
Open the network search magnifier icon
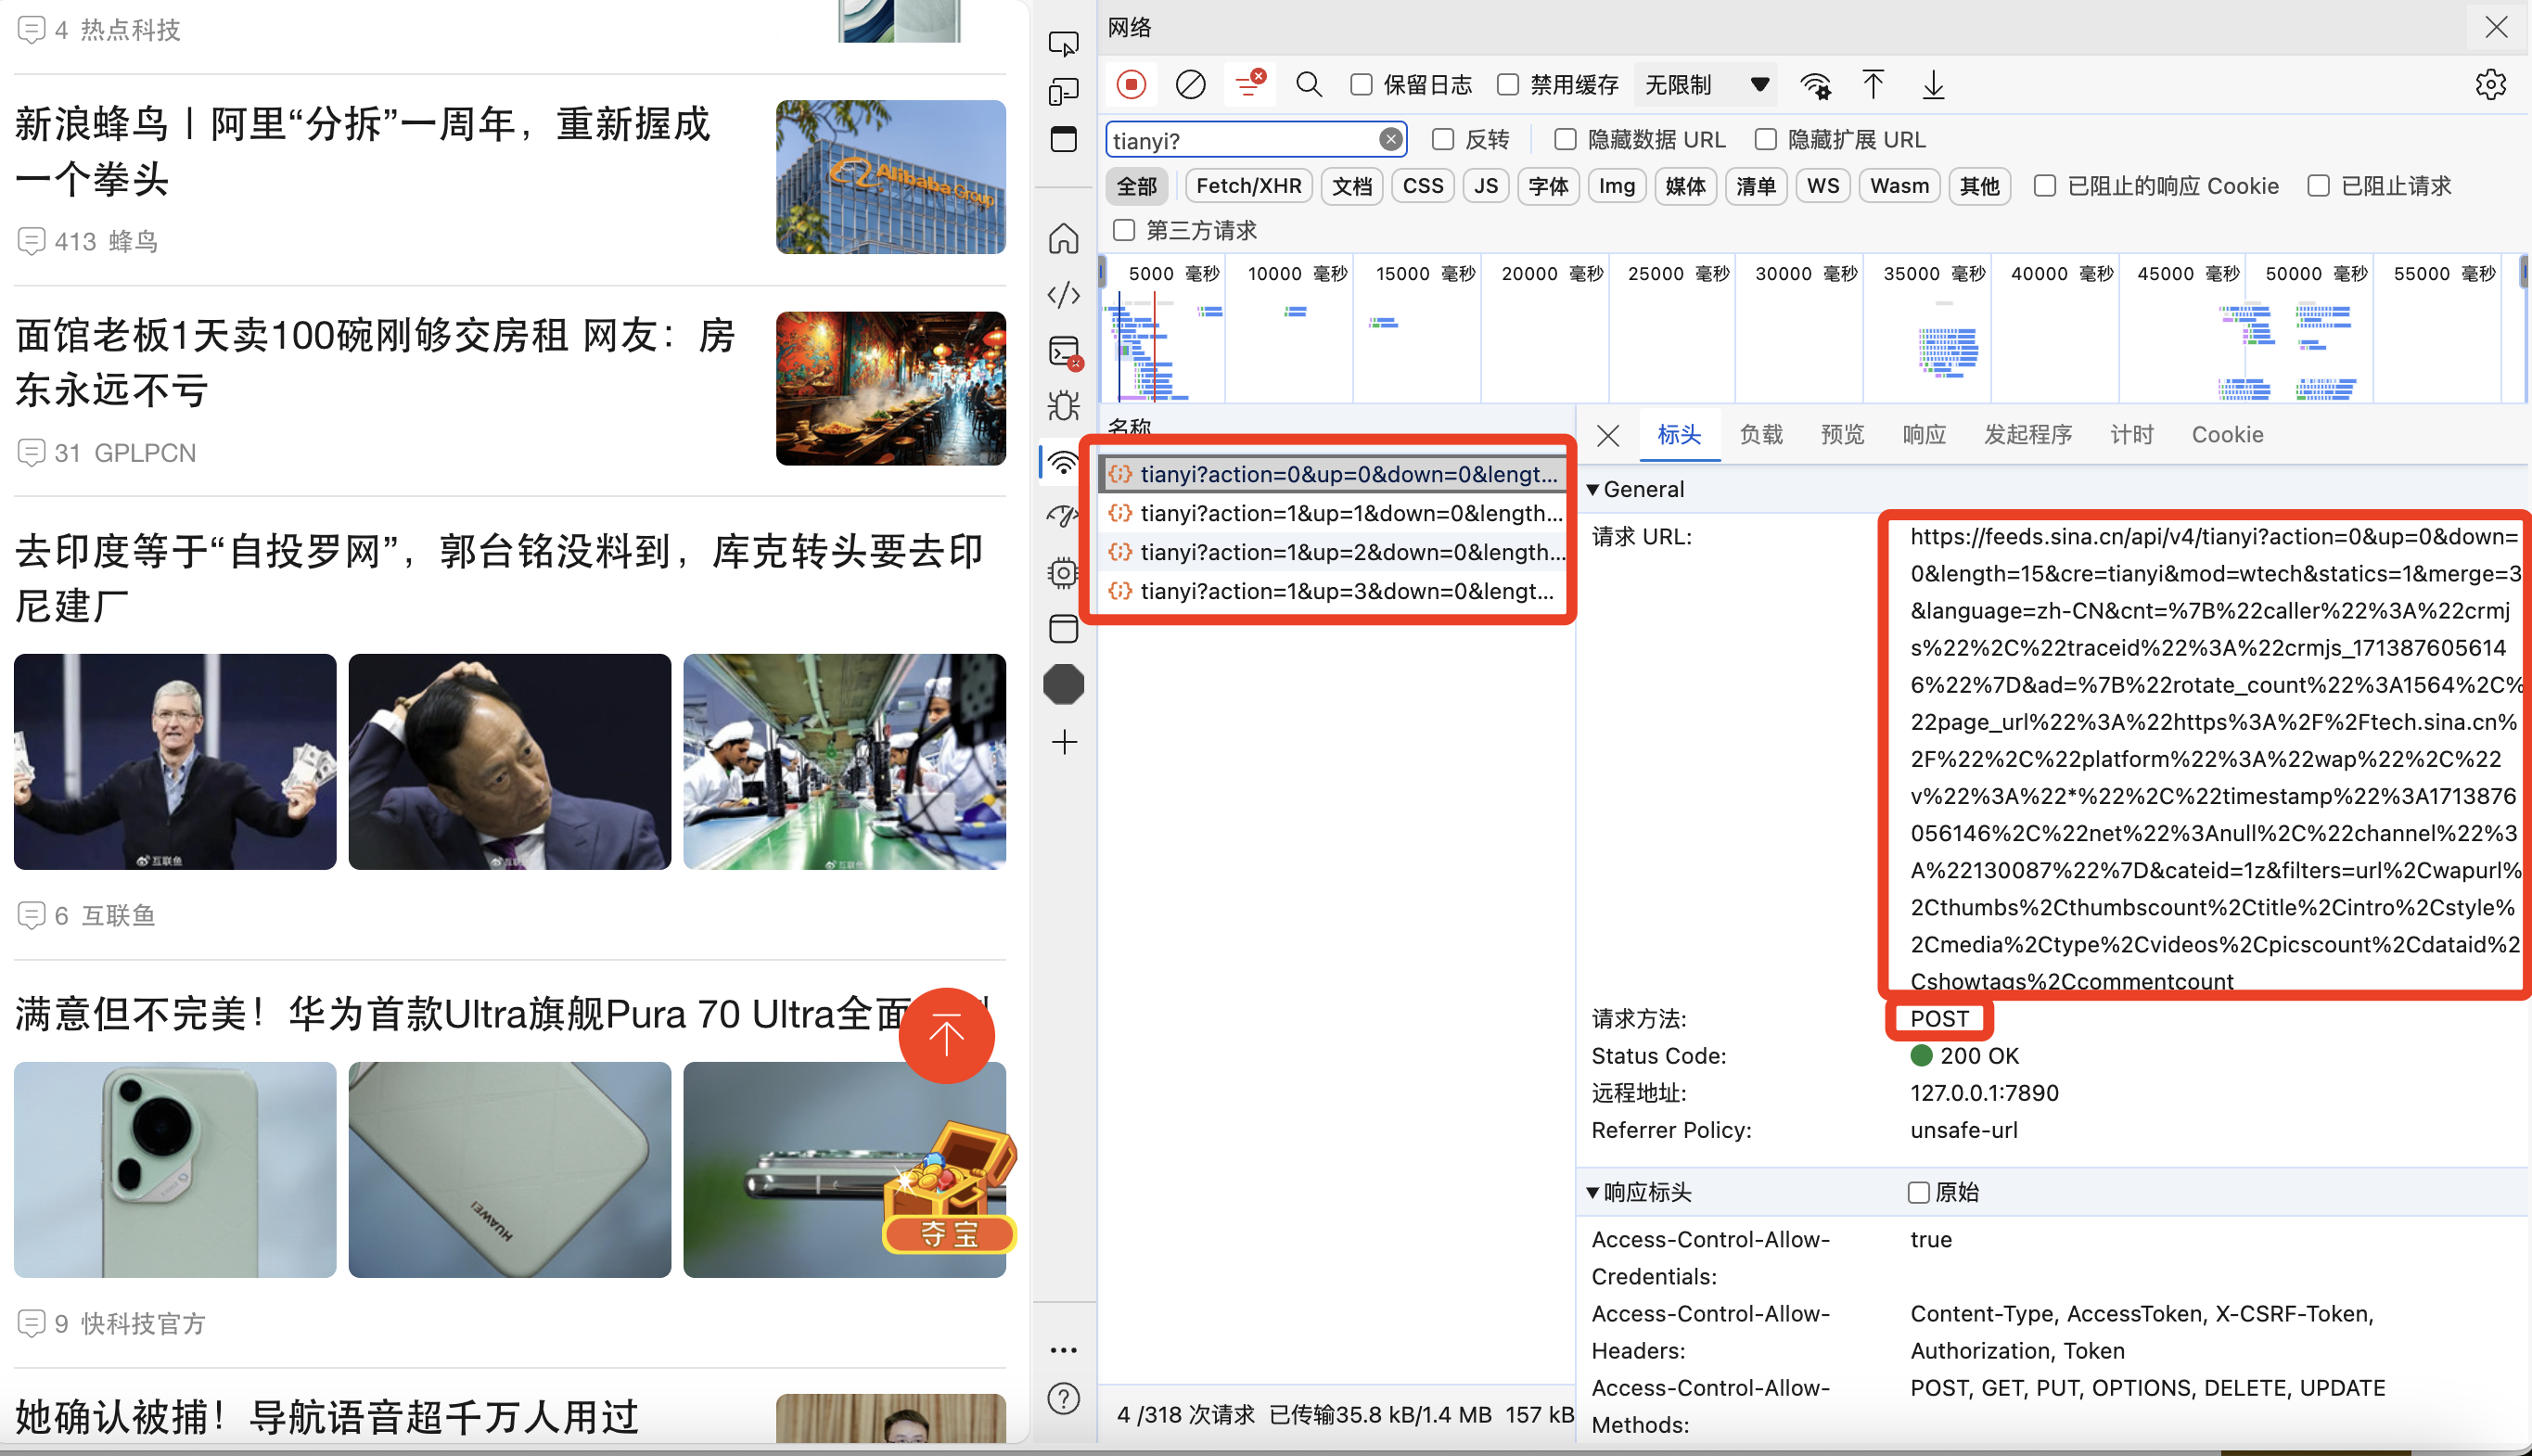coord(1308,85)
